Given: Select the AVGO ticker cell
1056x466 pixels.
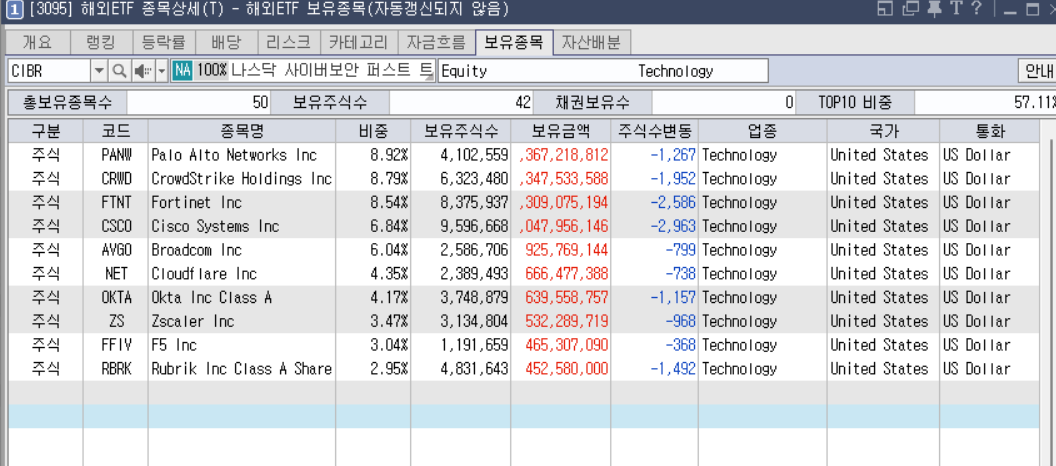Looking at the screenshot, I should coord(117,250).
